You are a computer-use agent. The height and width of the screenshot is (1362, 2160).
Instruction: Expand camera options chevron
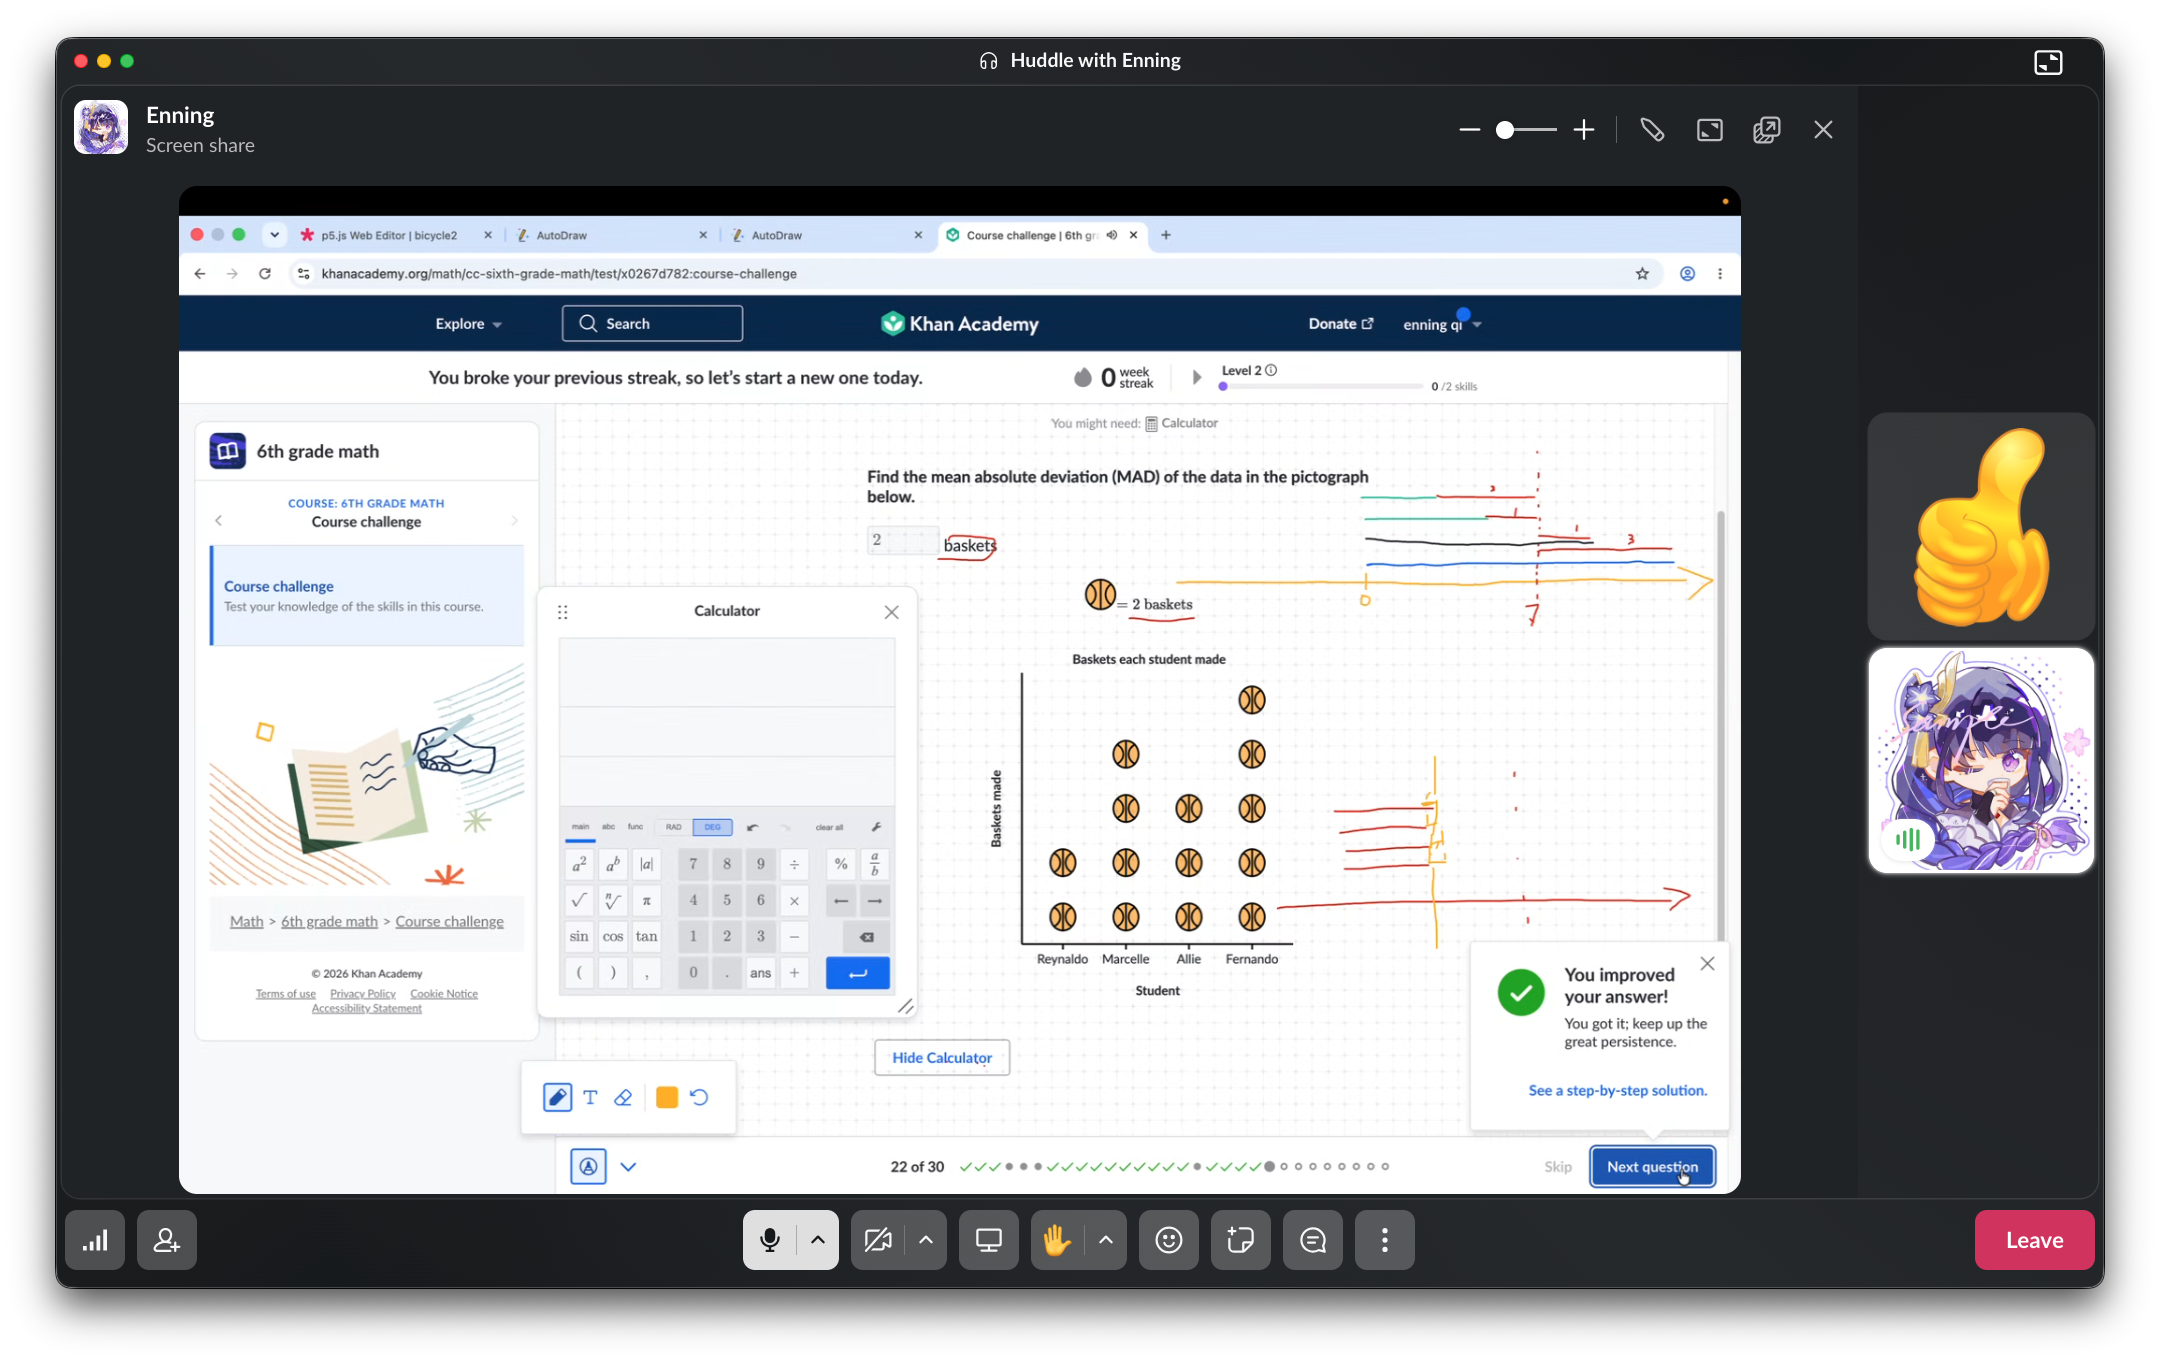point(926,1240)
